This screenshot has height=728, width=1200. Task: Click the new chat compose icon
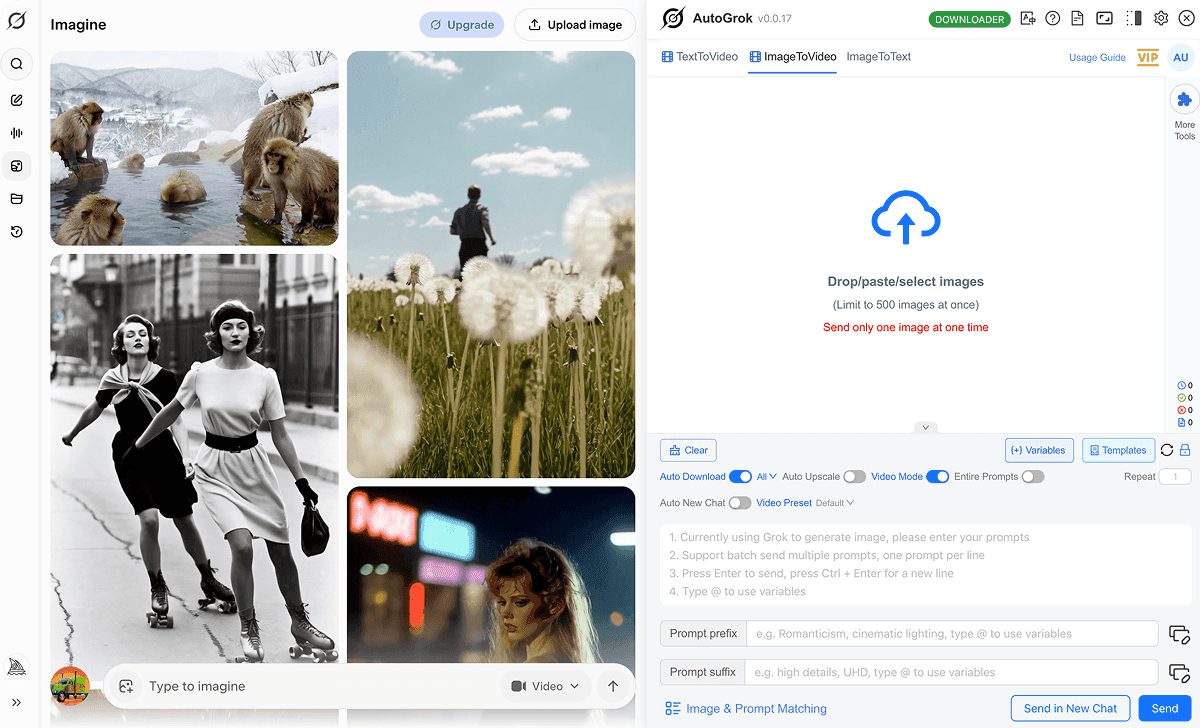point(17,100)
